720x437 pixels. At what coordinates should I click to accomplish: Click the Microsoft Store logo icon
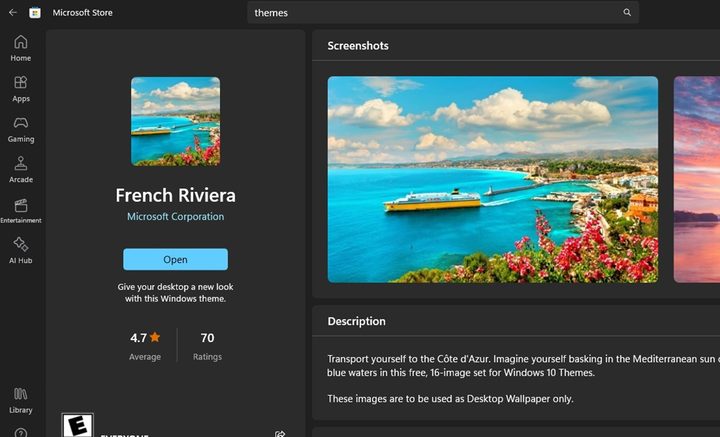(x=35, y=13)
